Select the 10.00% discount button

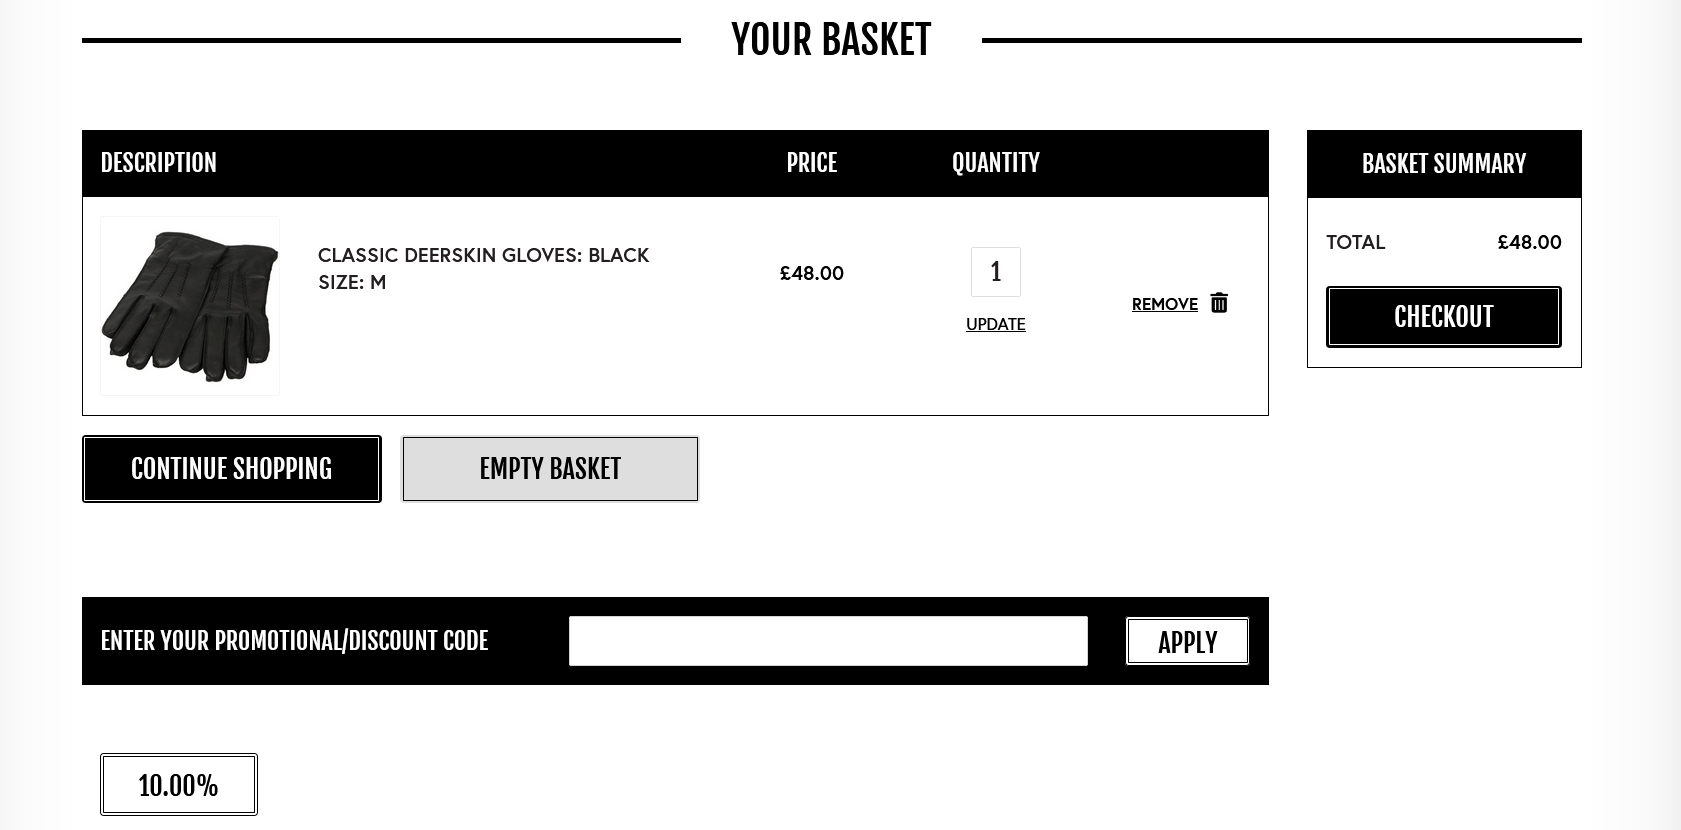tap(179, 785)
